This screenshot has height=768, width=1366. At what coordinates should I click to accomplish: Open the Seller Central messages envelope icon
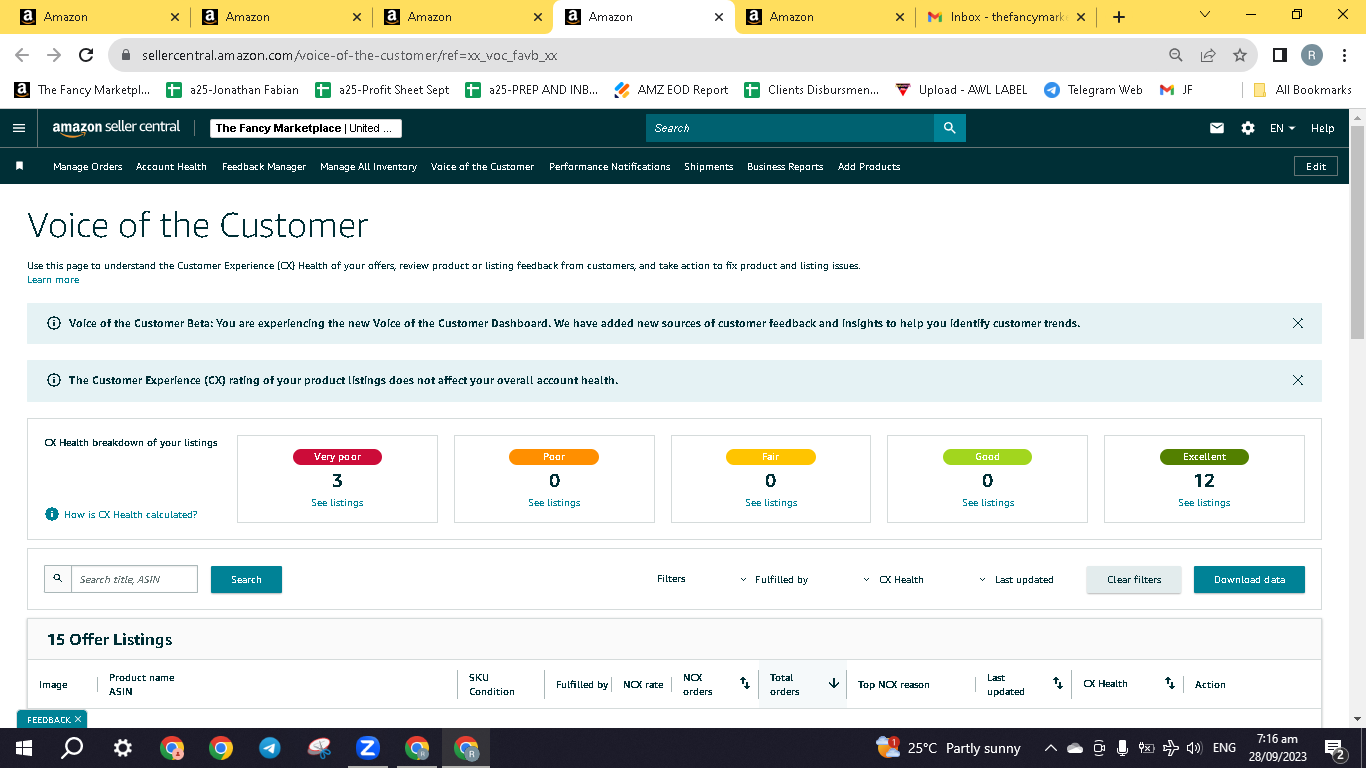pos(1217,128)
